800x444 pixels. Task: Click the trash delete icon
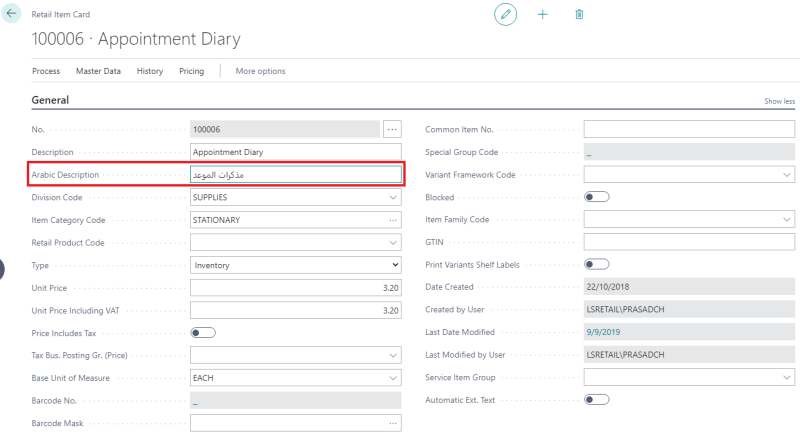[x=579, y=14]
